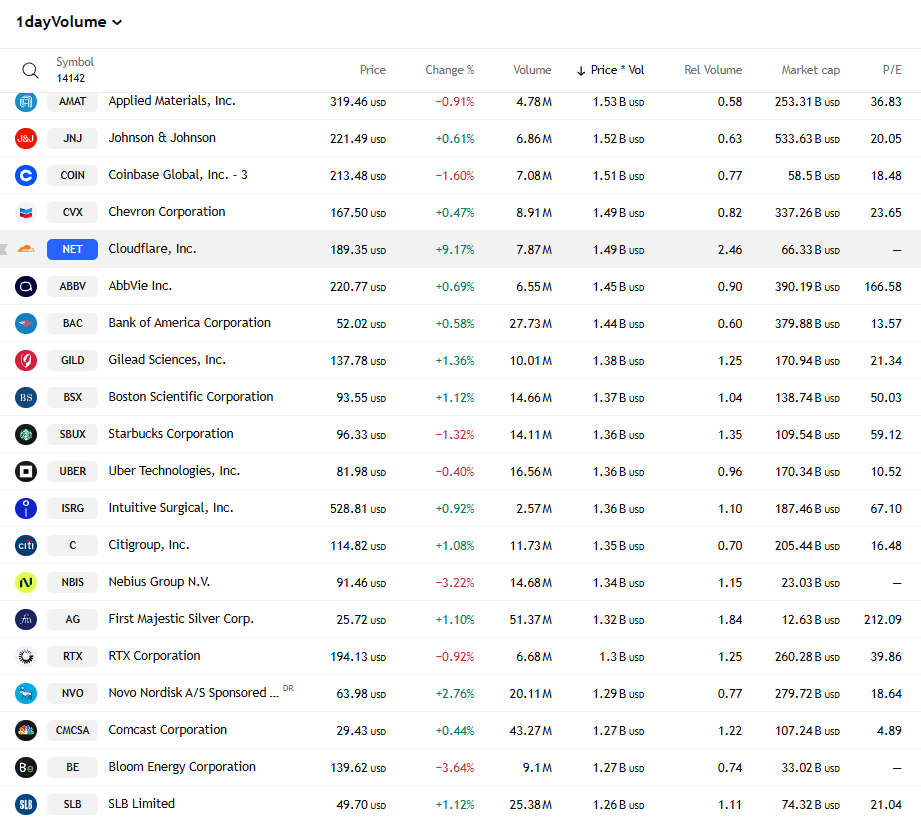Open Cloudflare, Inc. company name link
This screenshot has height=821, width=921.
152,249
